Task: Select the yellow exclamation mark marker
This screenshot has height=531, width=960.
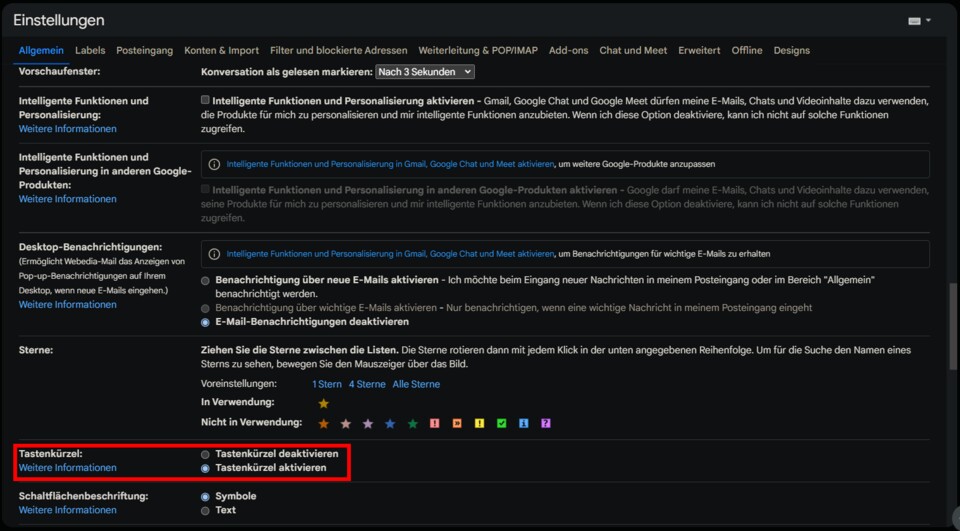Action: click(479, 423)
